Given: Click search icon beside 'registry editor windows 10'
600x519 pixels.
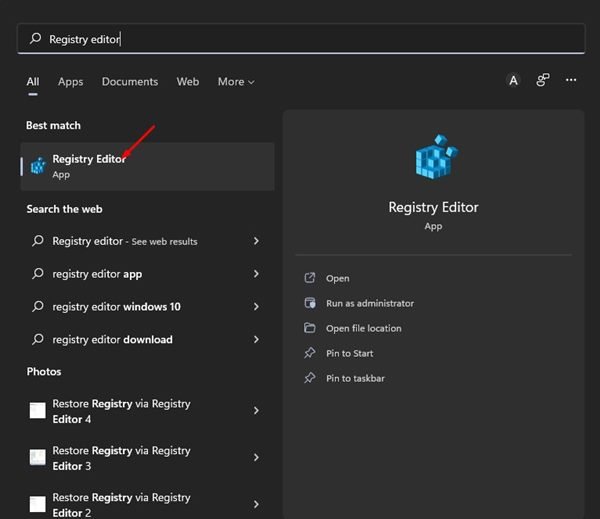Looking at the screenshot, I should tap(38, 306).
